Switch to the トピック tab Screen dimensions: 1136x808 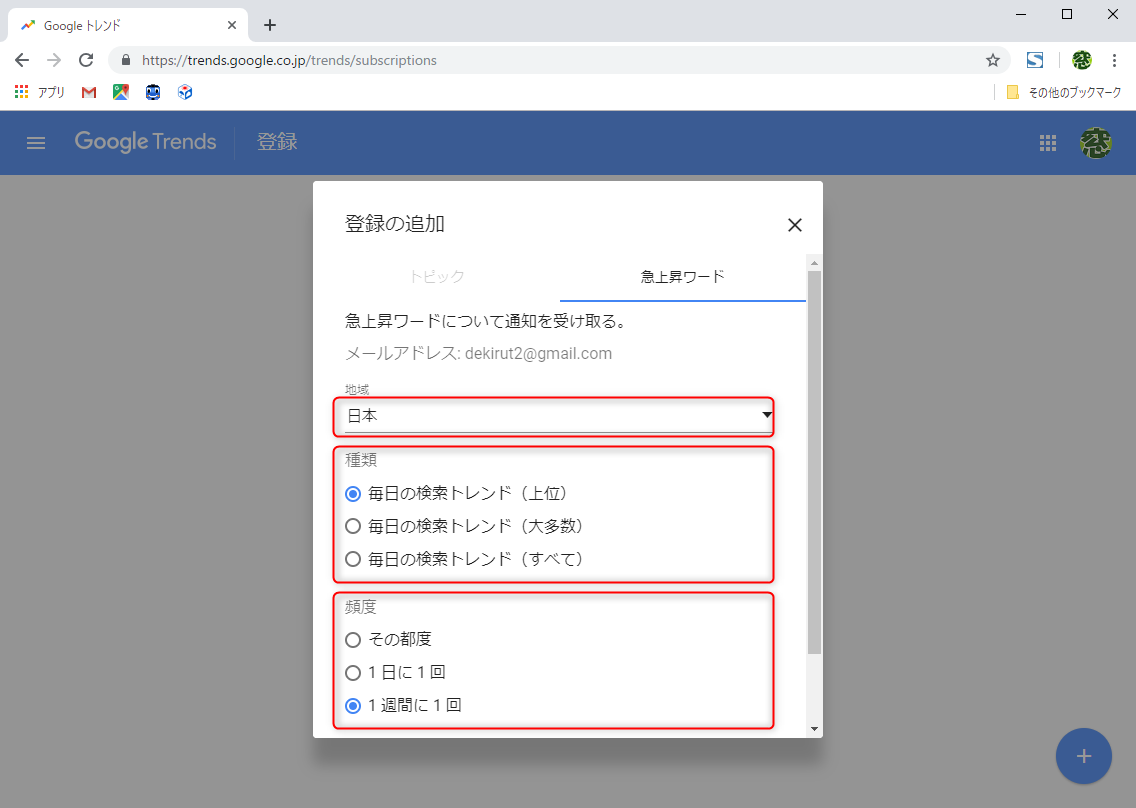(x=437, y=276)
